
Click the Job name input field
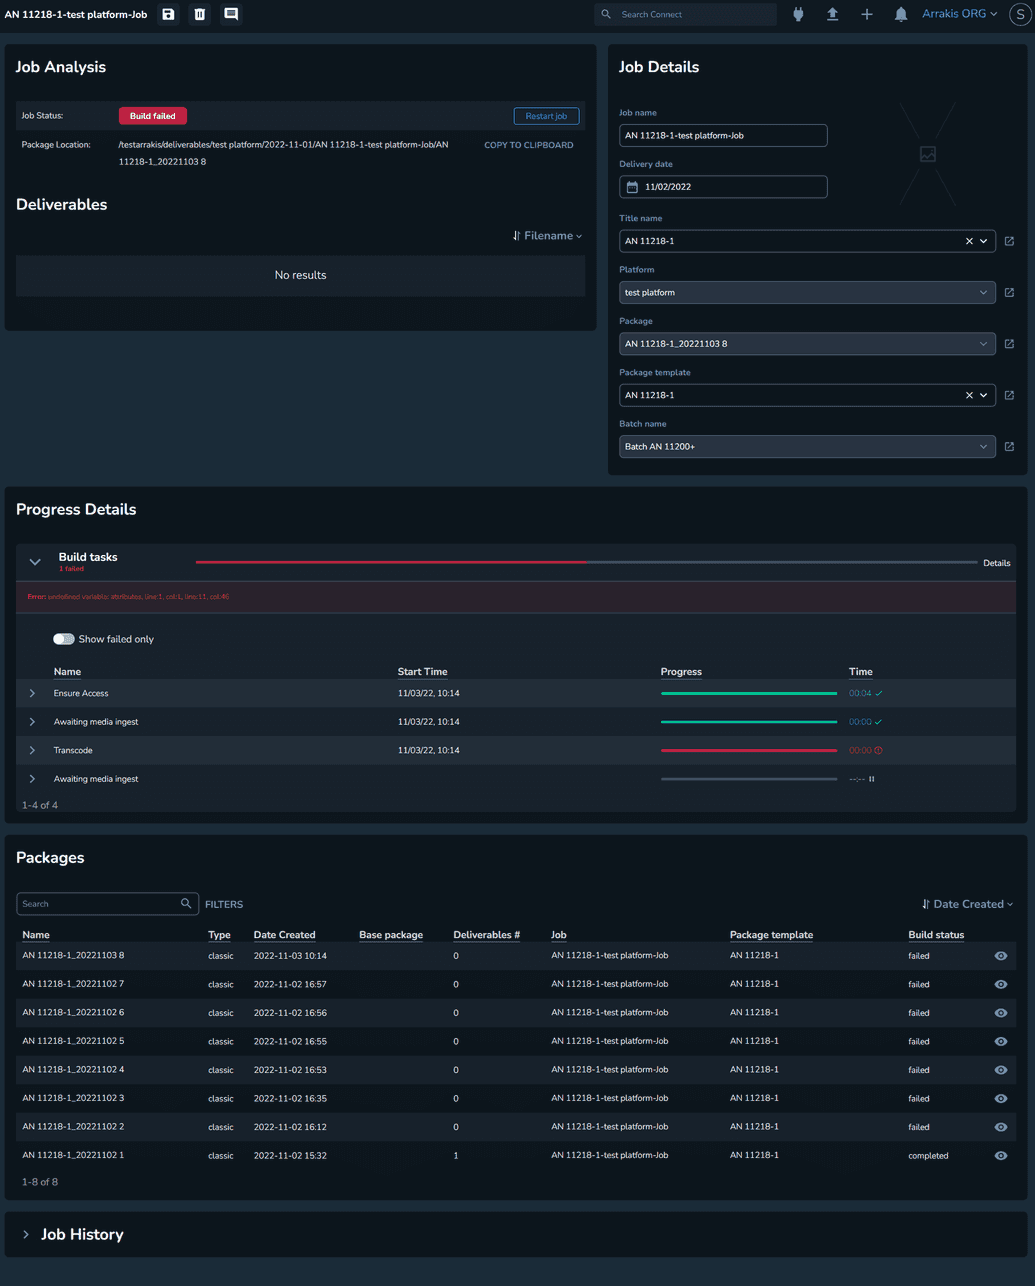723,135
